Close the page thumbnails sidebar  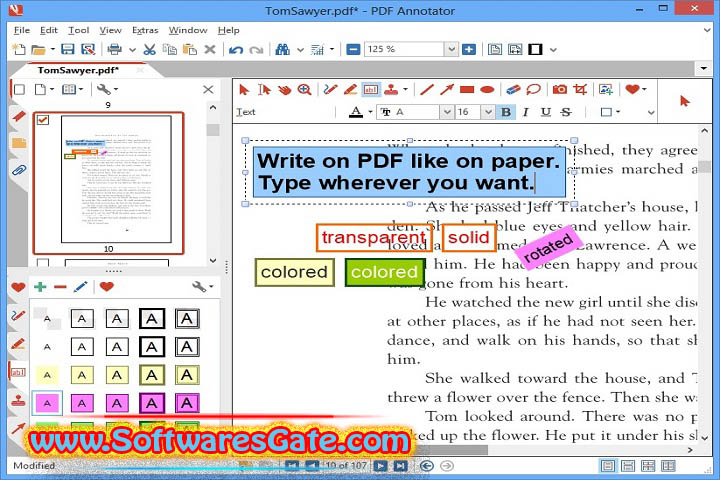[208, 90]
